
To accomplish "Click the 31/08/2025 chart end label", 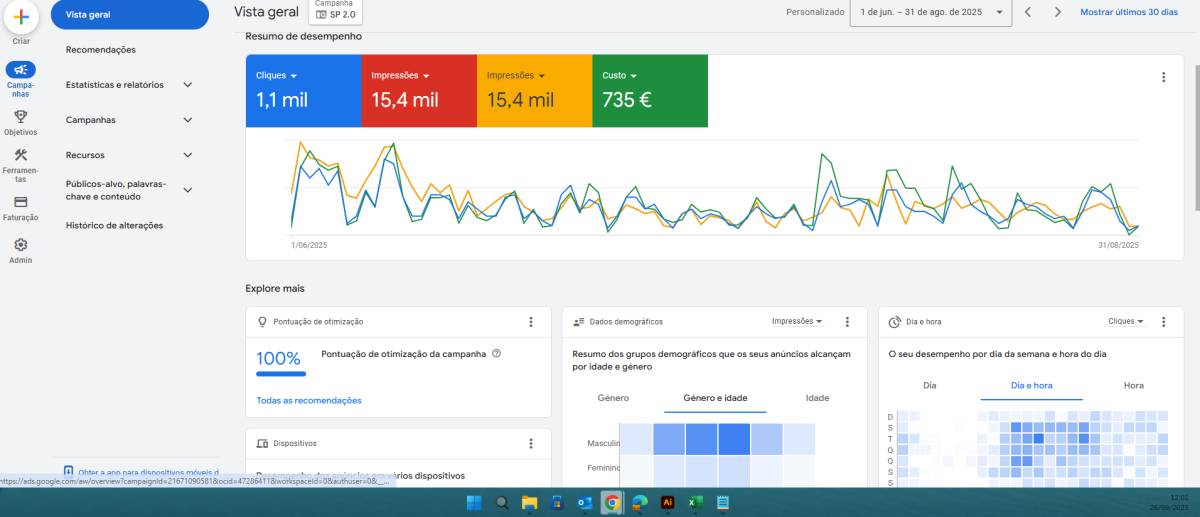I will (1118, 245).
